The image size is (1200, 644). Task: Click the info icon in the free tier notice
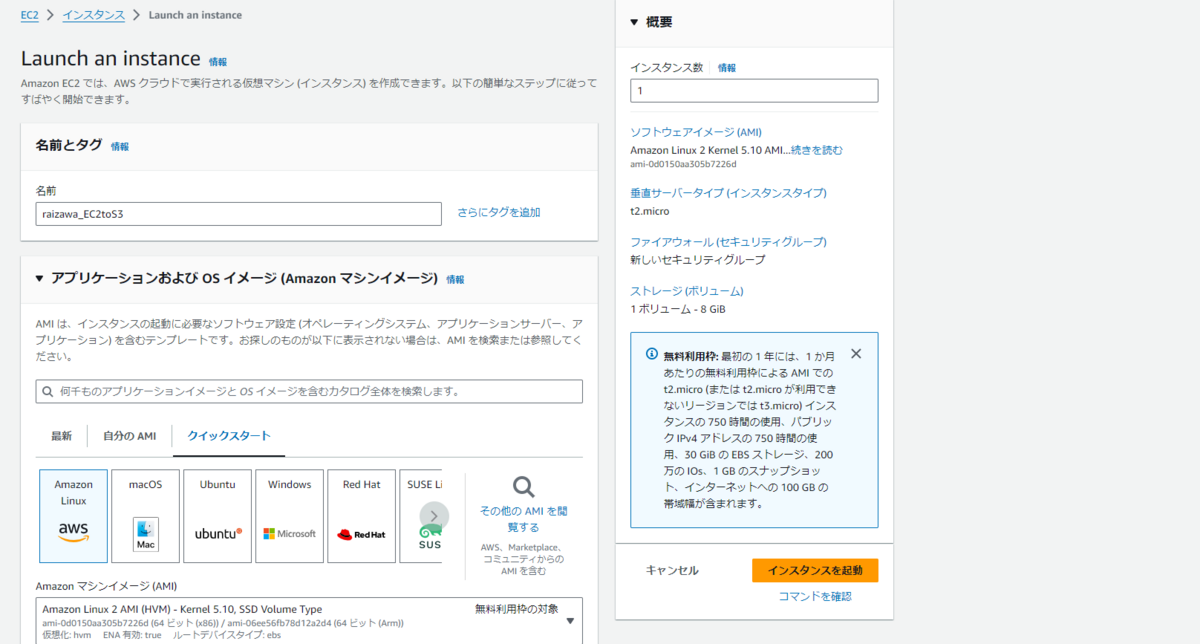652,354
